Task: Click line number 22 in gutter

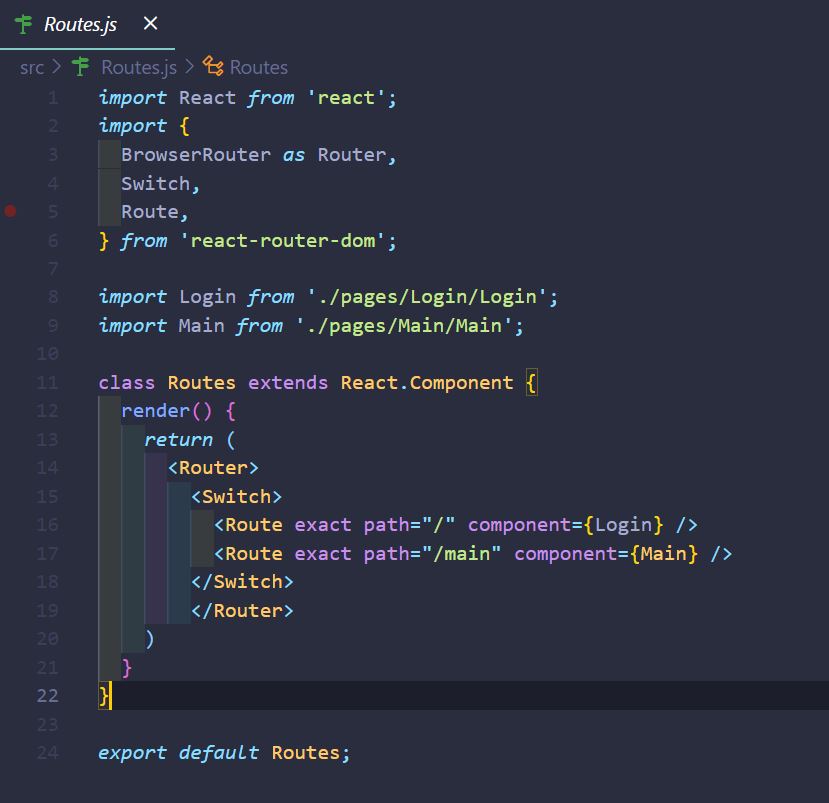Action: pyautogui.click(x=47, y=696)
